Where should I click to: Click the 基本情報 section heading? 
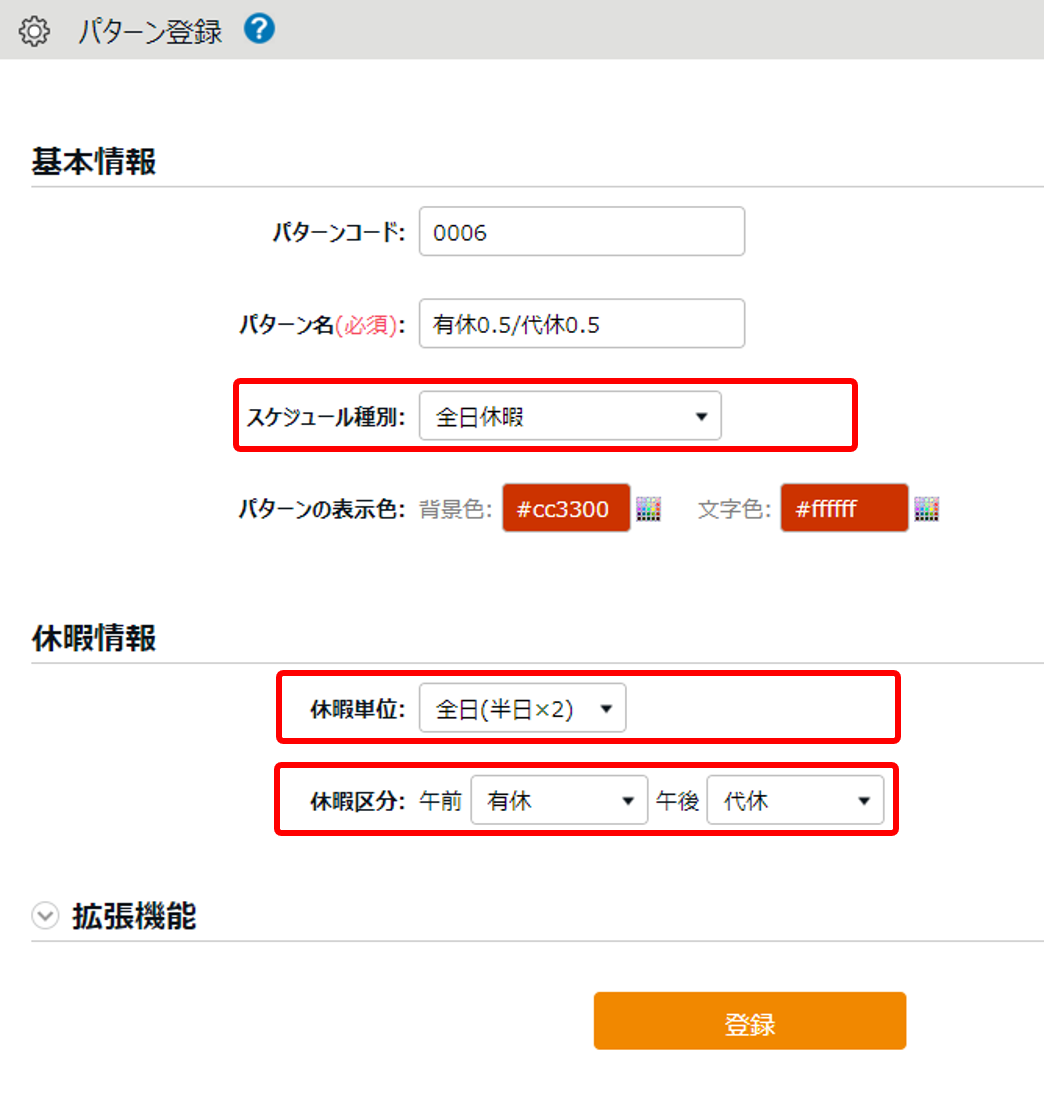pyautogui.click(x=94, y=161)
